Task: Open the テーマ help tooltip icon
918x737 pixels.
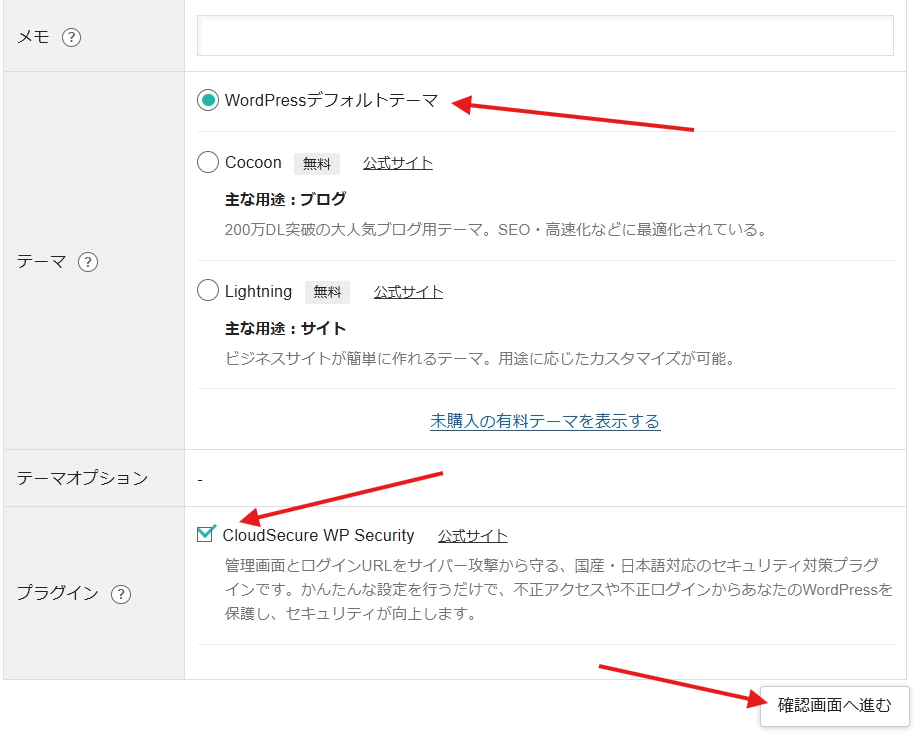Action: [88, 262]
